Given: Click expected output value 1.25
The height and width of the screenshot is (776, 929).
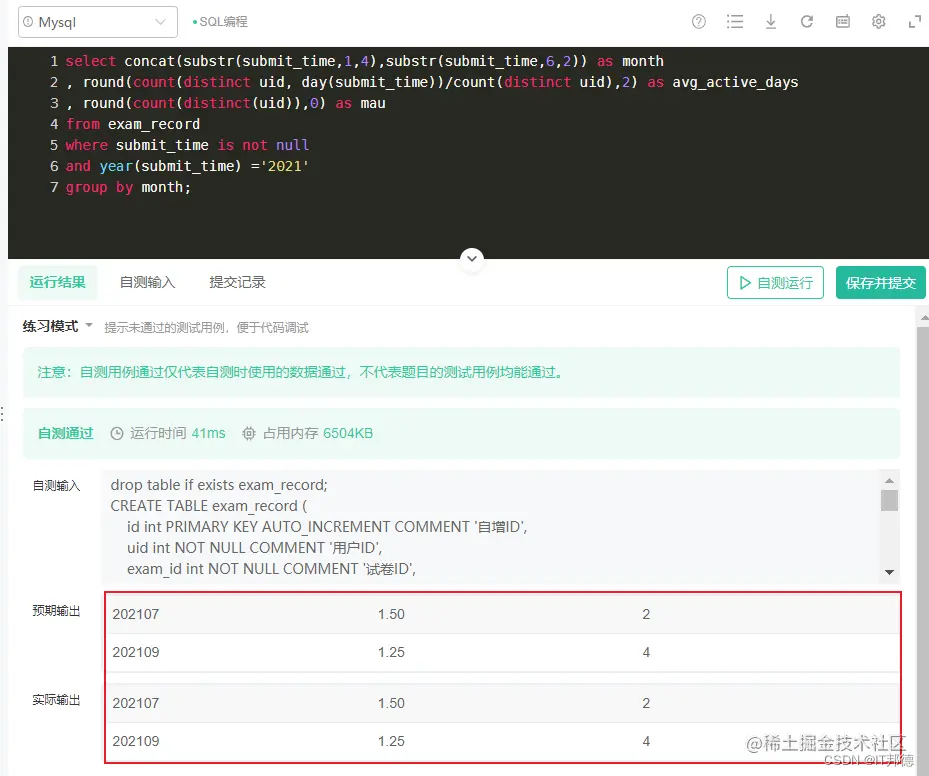Looking at the screenshot, I should (x=391, y=652).
